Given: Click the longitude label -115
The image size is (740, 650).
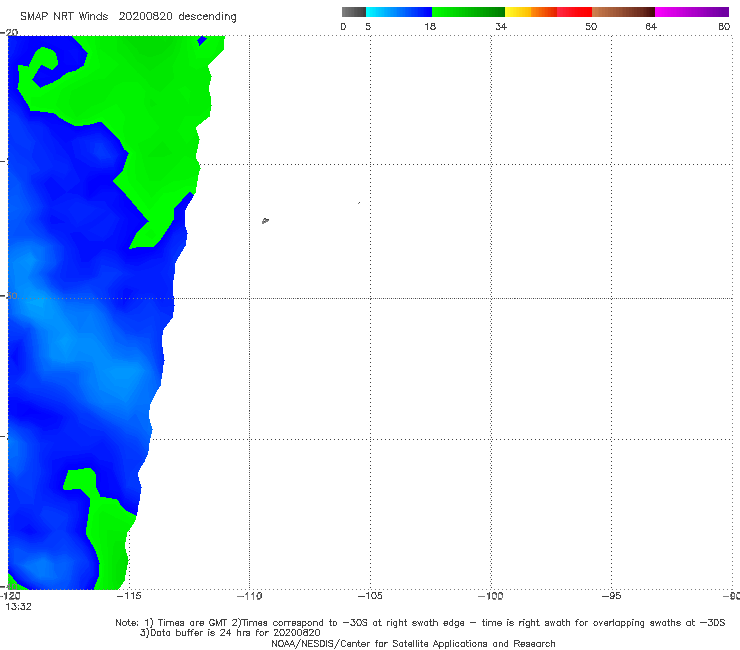Looking at the screenshot, I should click(129, 596).
